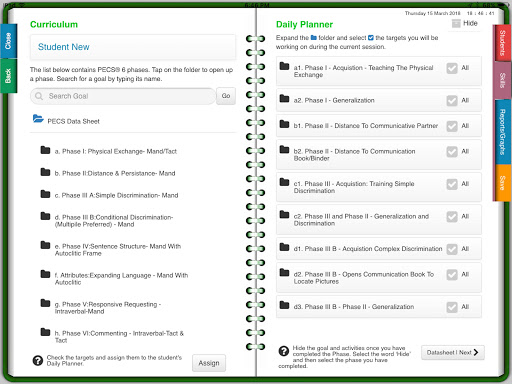Collapse the PECS Data Sheet folder label
Screen dimensions: 512x384
coord(73,121)
